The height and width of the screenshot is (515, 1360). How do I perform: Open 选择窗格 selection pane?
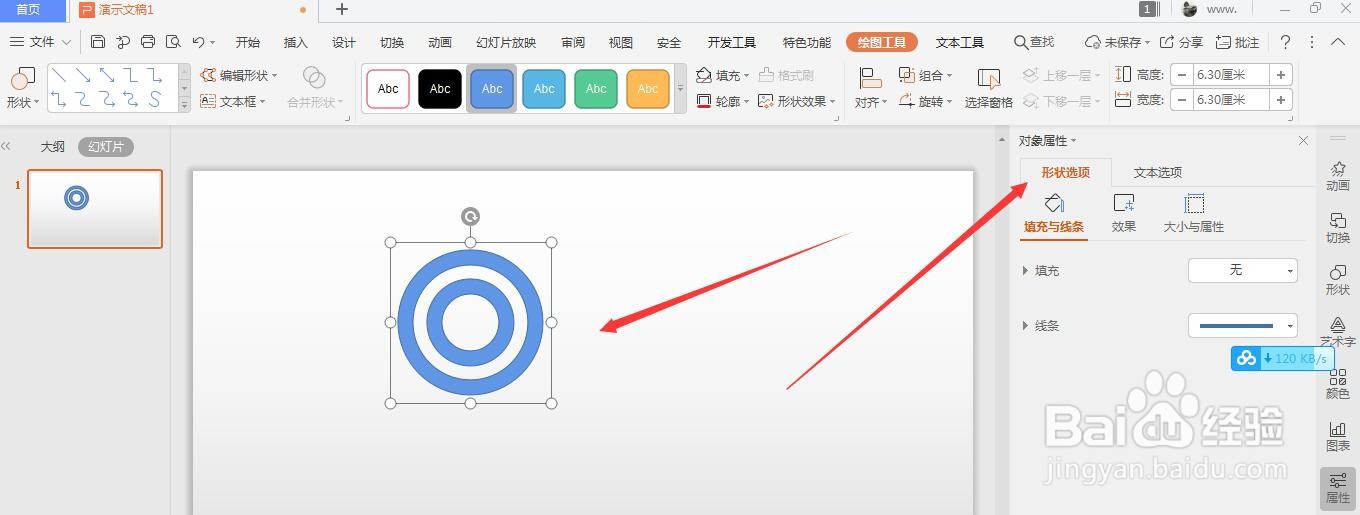pos(988,88)
